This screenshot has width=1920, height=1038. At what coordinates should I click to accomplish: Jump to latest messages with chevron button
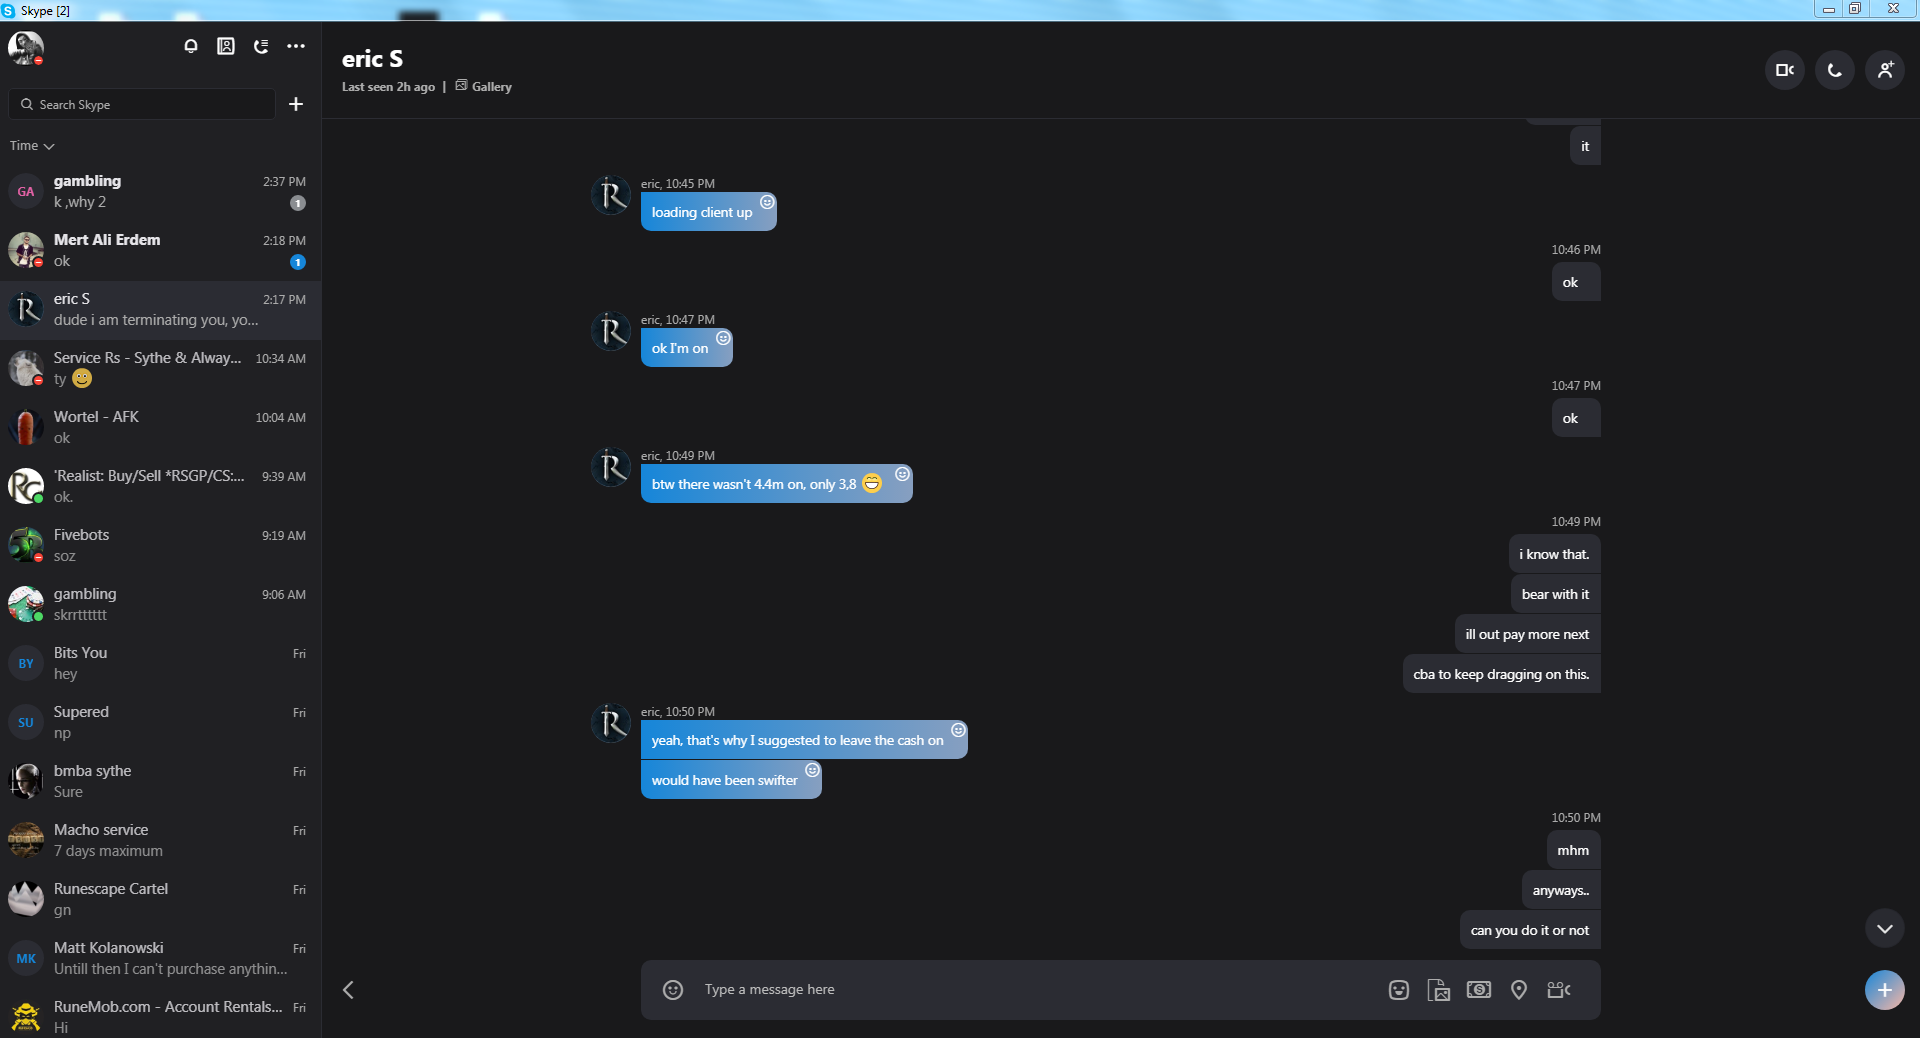click(x=1885, y=929)
